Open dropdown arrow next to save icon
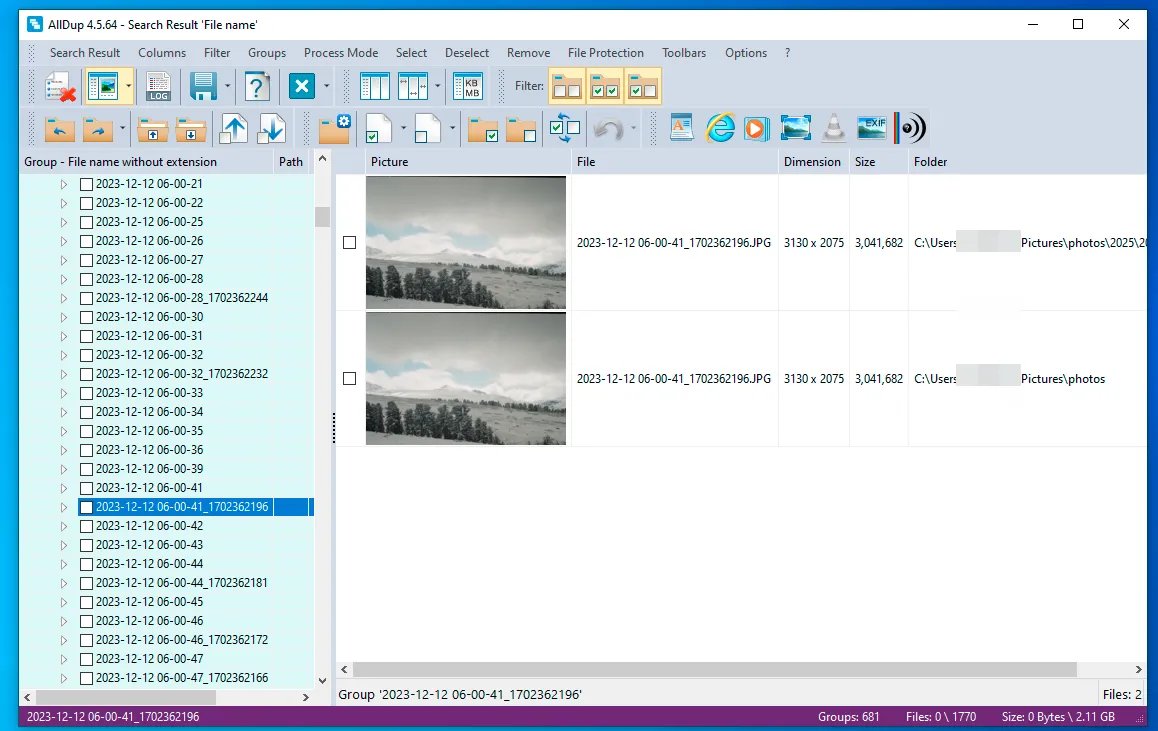The width and height of the screenshot is (1158, 731). coord(228,87)
